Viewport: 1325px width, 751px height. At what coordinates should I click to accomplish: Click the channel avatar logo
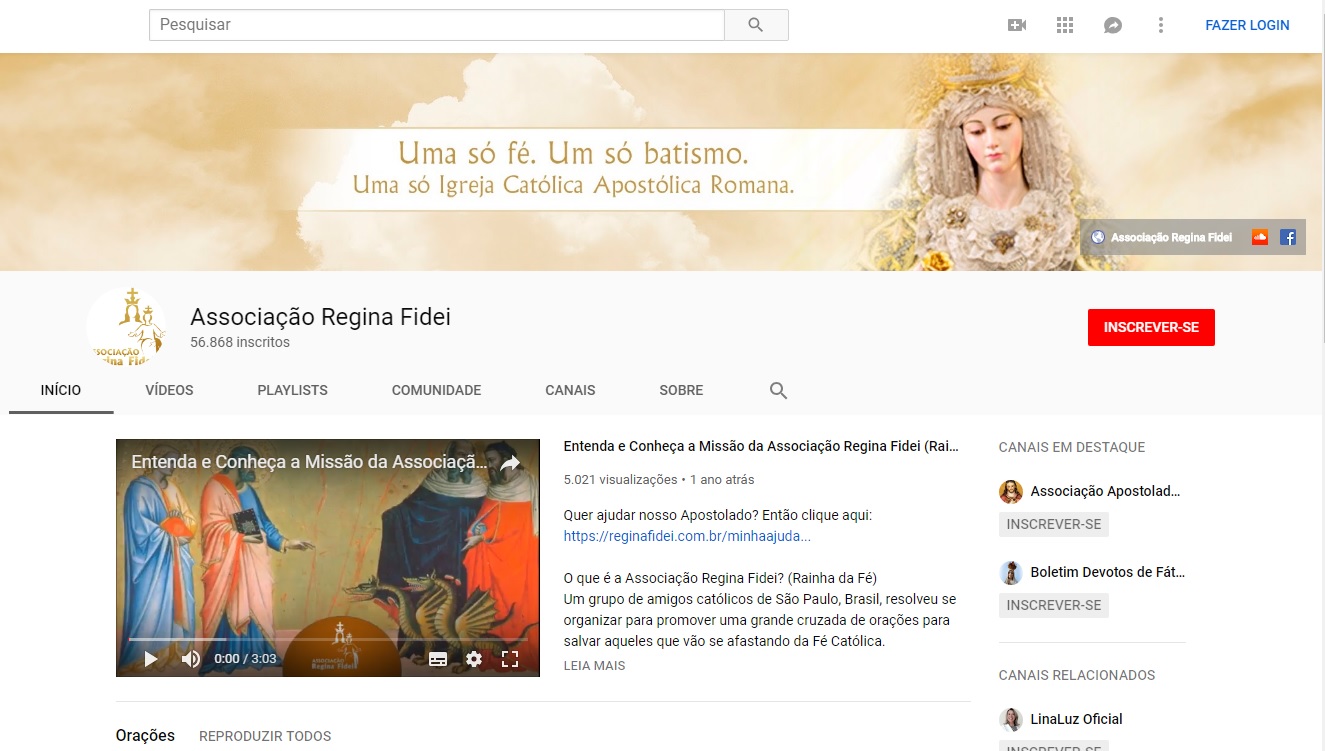127,326
